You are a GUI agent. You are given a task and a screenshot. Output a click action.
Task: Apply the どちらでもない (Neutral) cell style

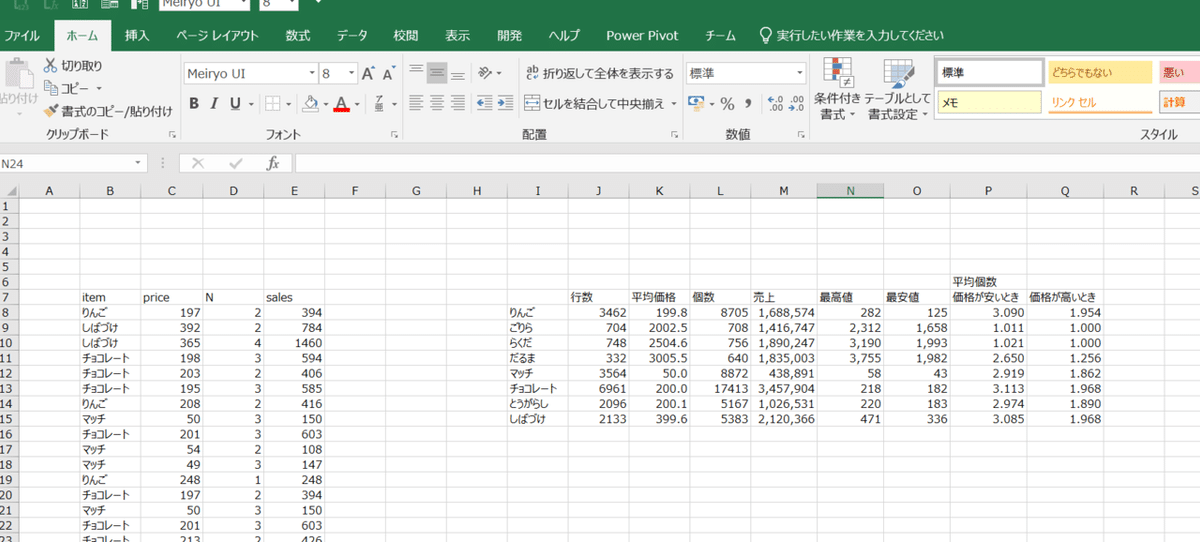pyautogui.click(x=1099, y=73)
